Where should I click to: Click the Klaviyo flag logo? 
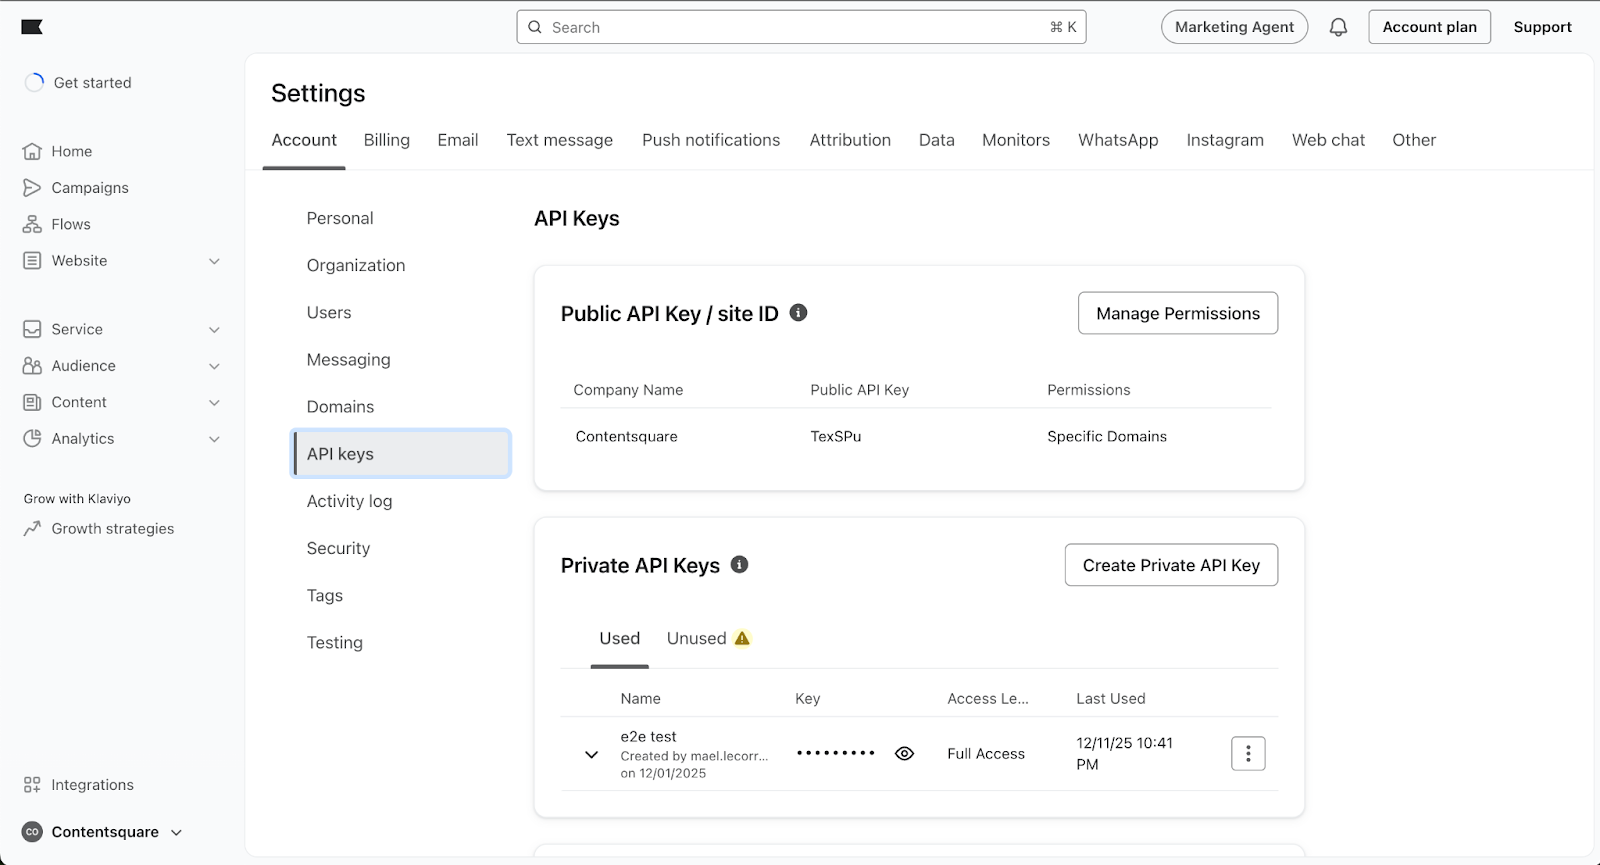(x=32, y=27)
